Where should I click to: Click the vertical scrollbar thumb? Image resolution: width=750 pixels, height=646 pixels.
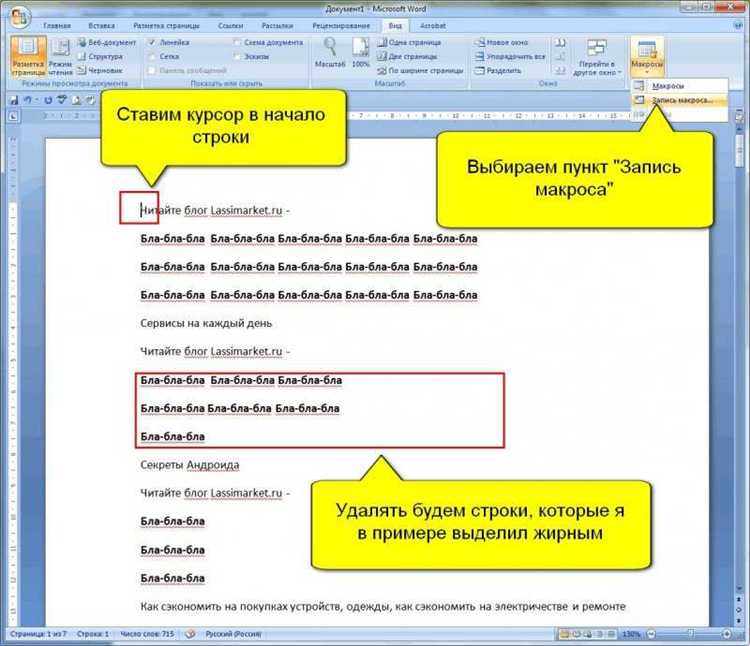pyautogui.click(x=739, y=149)
